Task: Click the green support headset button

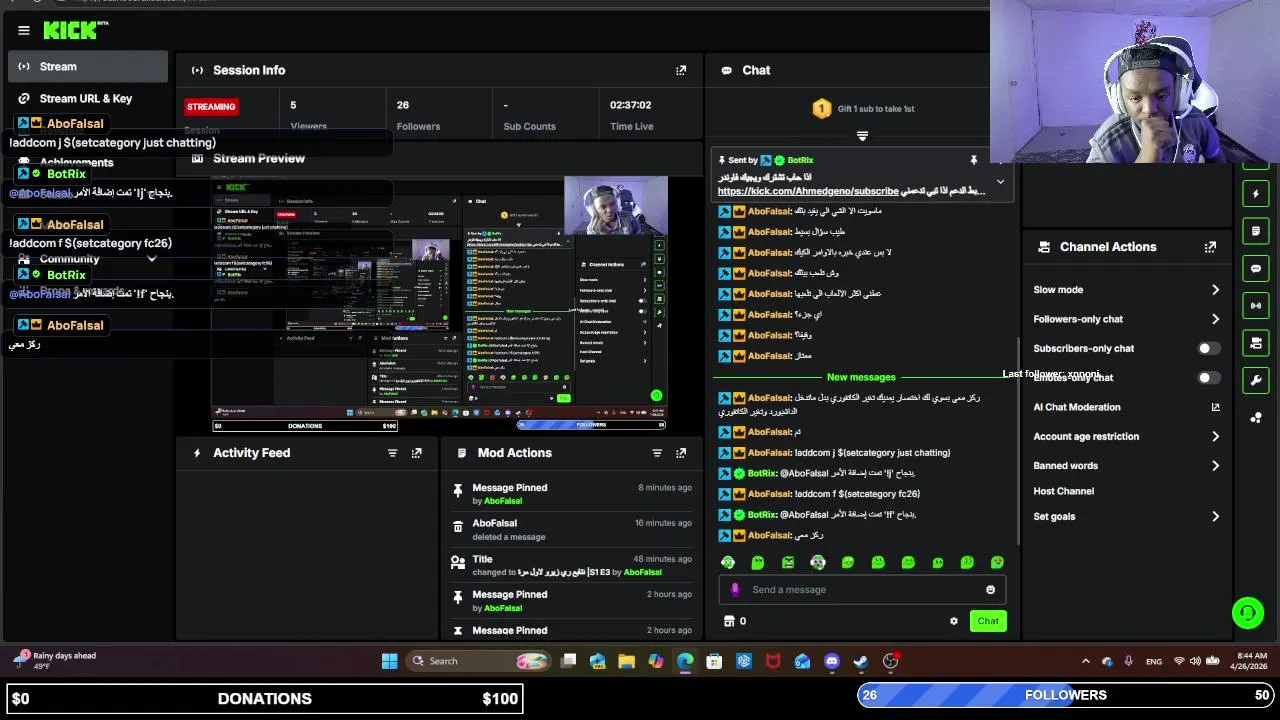Action: click(x=1247, y=612)
